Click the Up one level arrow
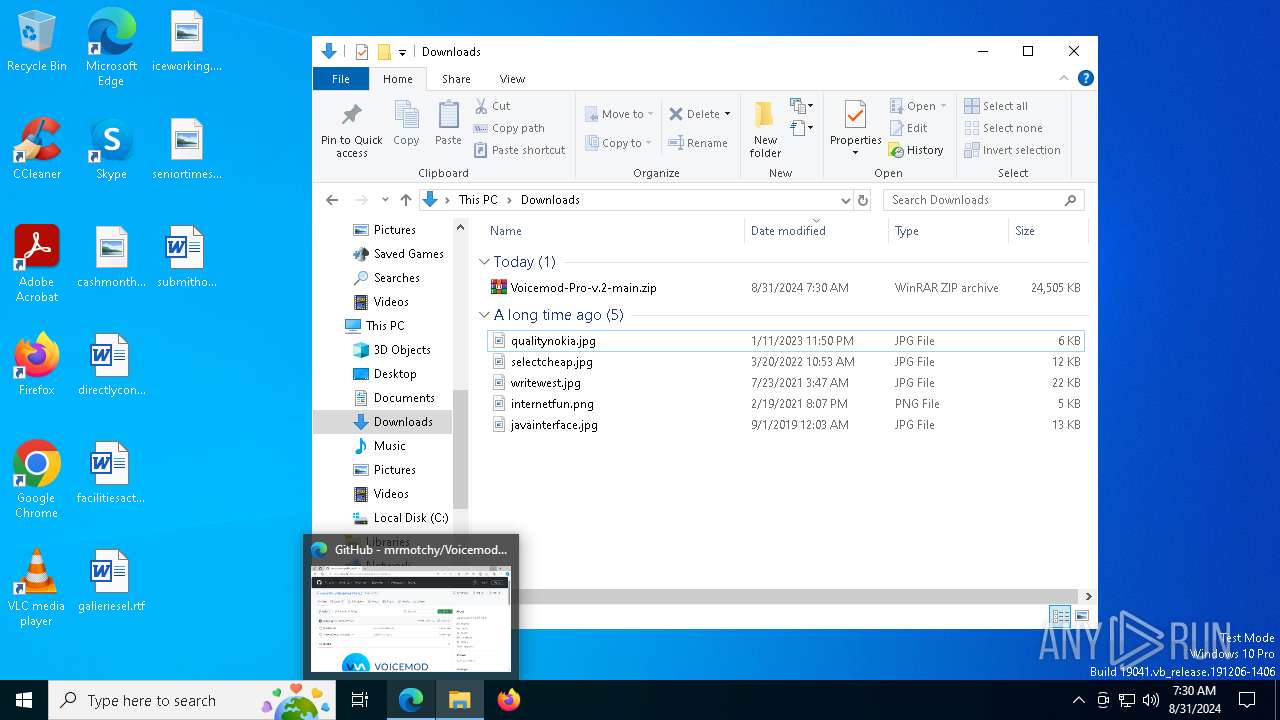 405,200
